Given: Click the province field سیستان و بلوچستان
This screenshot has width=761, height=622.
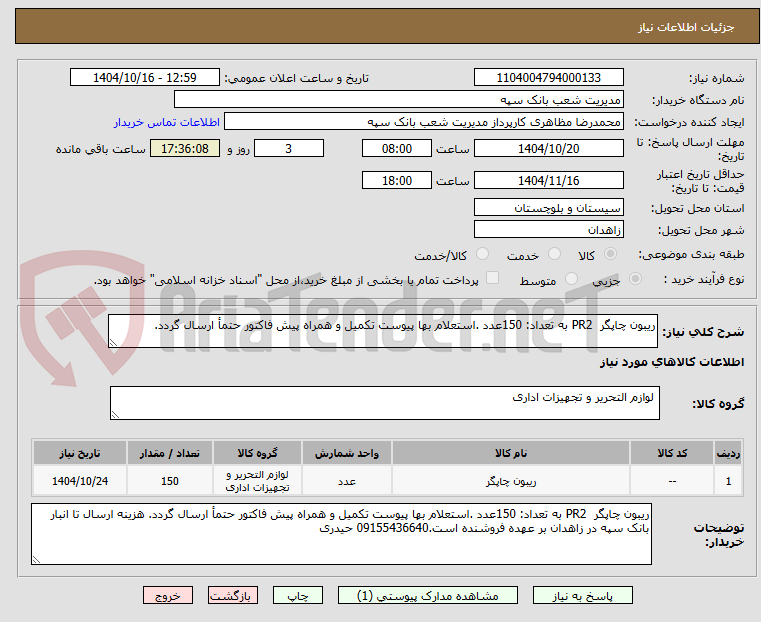Looking at the screenshot, I should pos(548,207).
